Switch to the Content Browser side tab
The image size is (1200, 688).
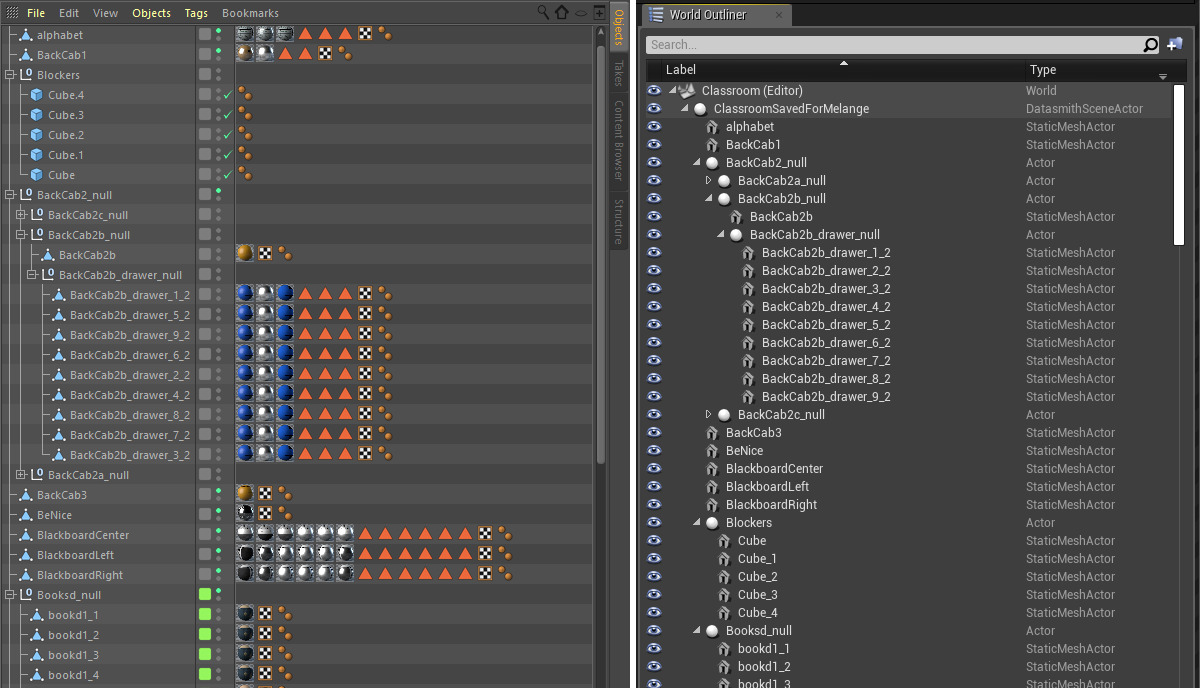point(619,138)
